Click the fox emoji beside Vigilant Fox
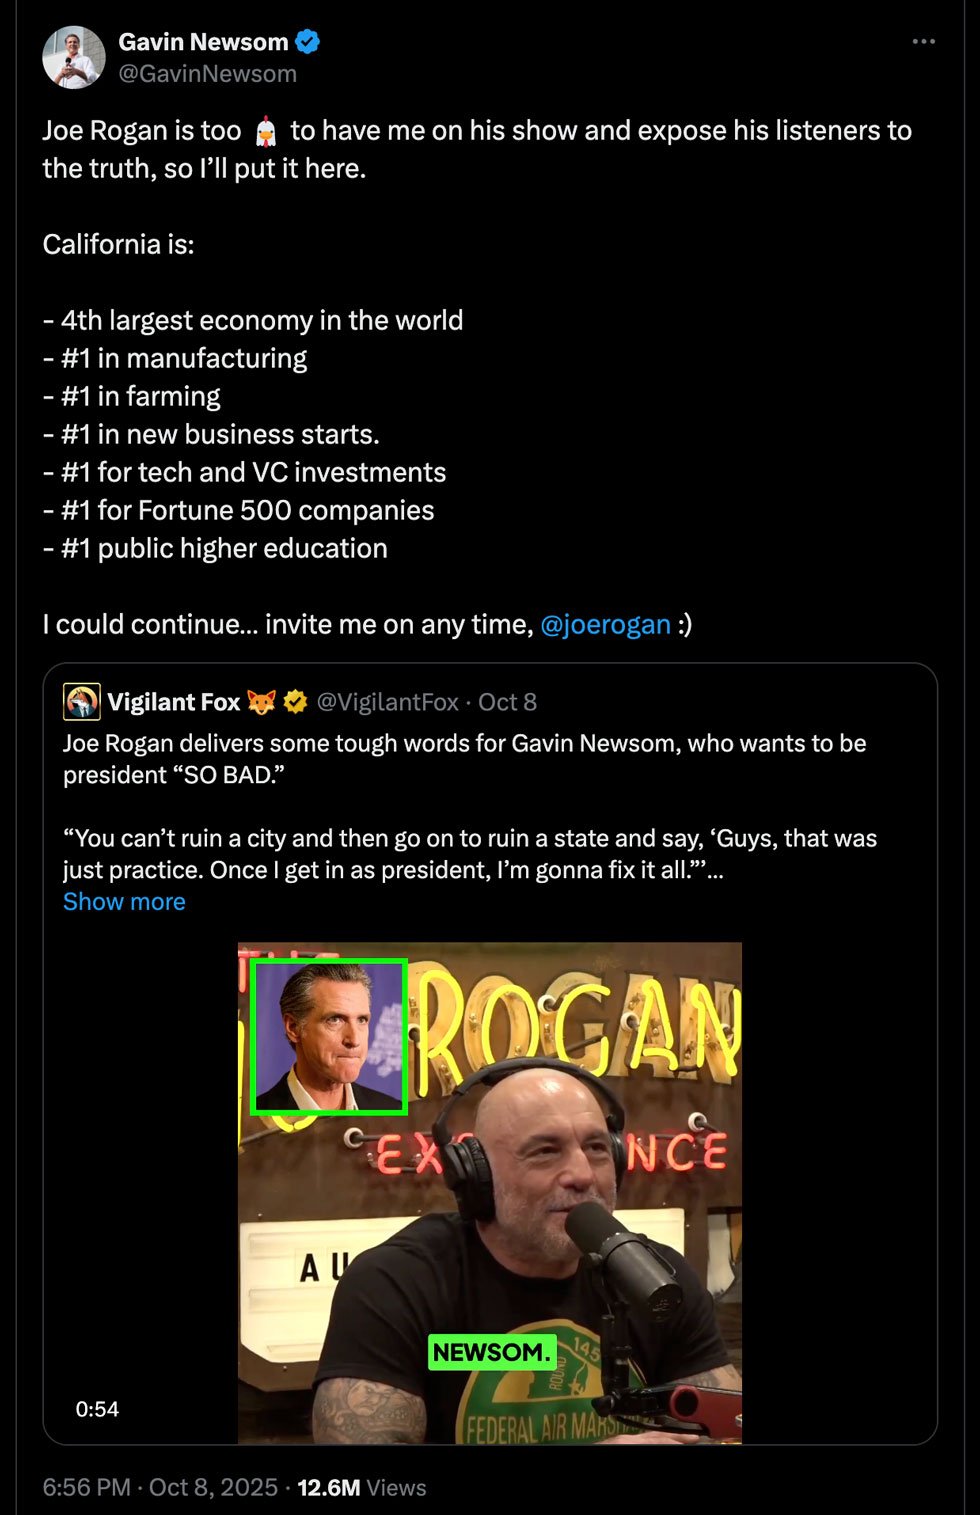Viewport: 980px width, 1515px height. 261,702
